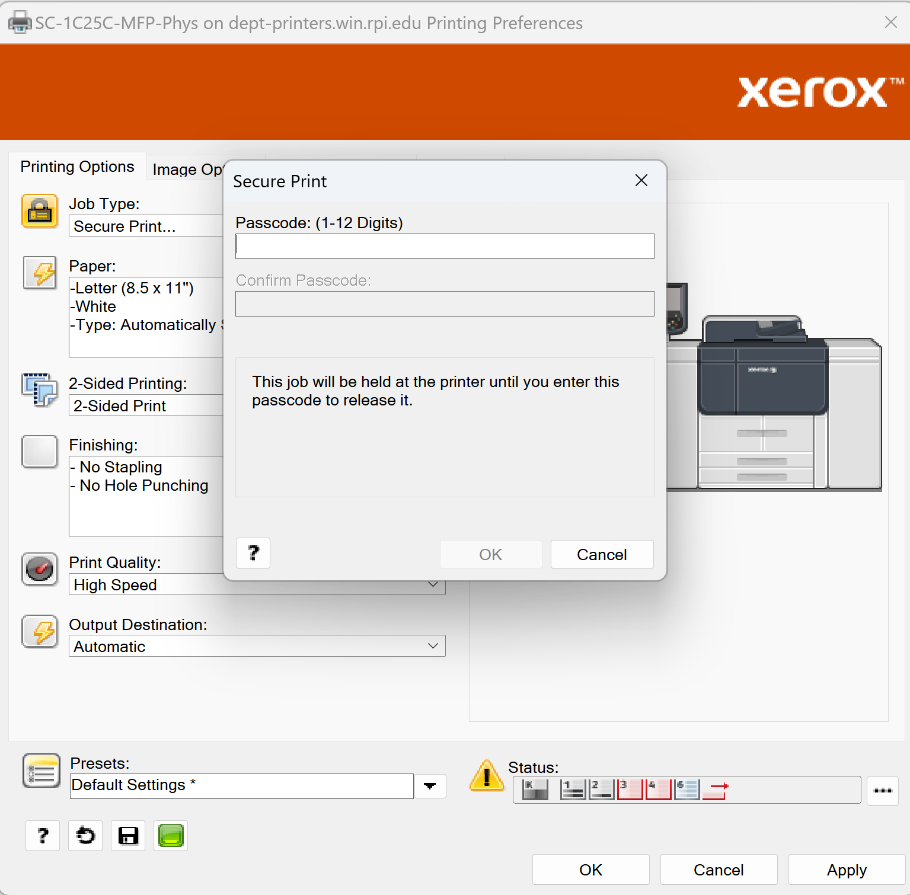910x895 pixels.
Task: Switch to the Printing Options tab
Action: [77, 167]
